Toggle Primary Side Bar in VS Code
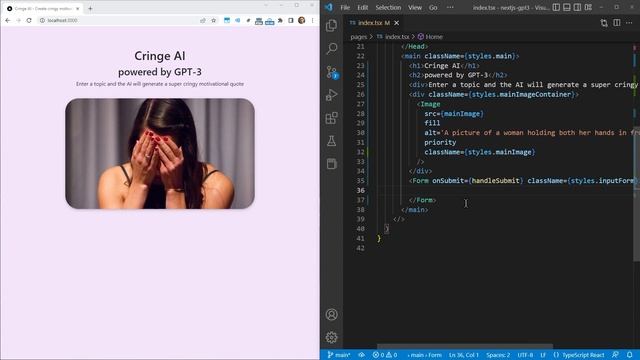This screenshot has width=640, height=360. pos(556,7)
